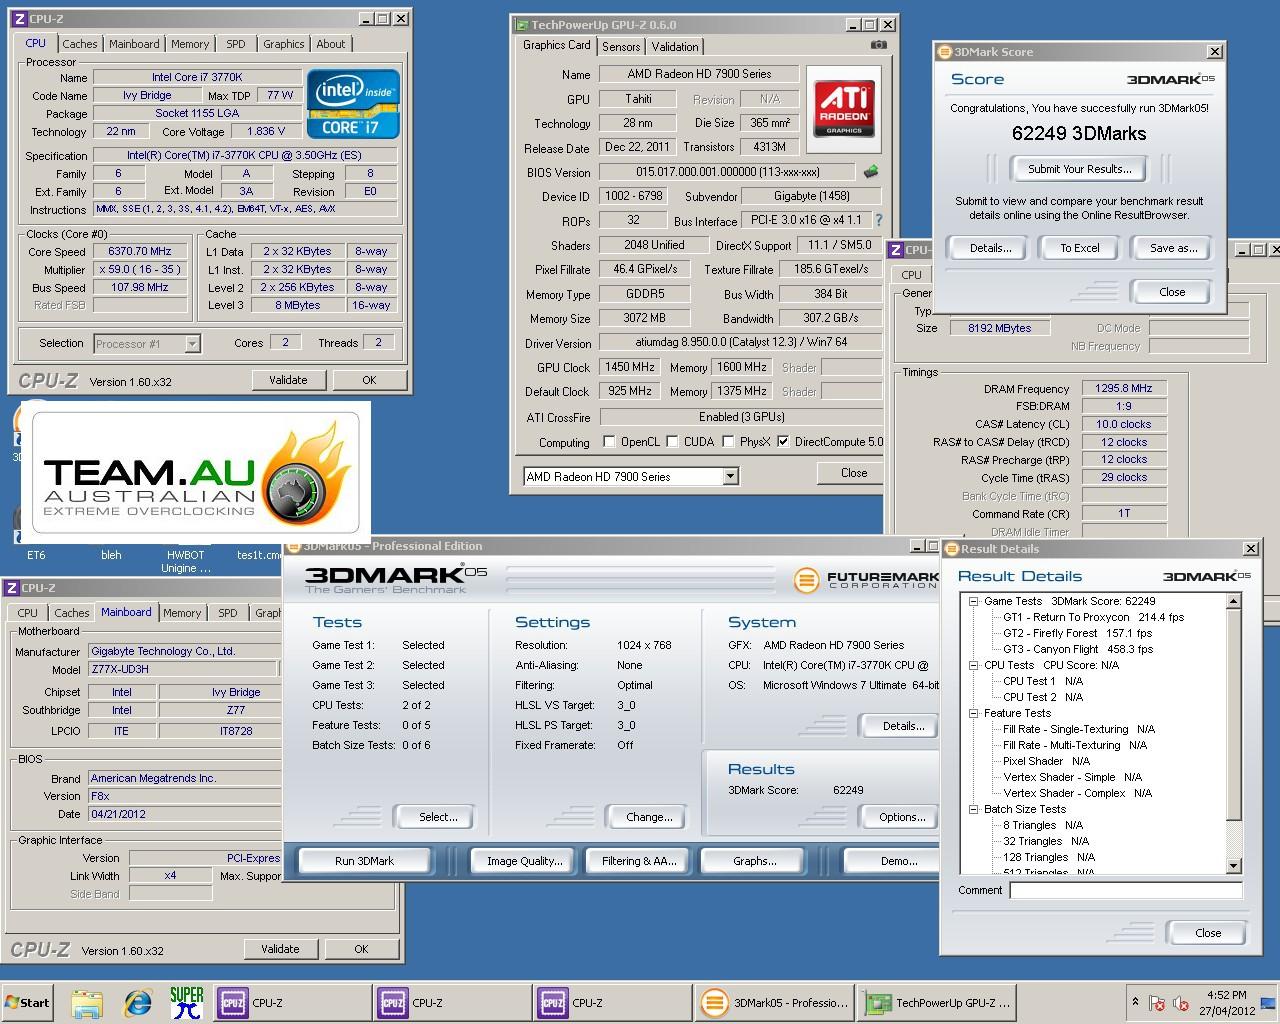This screenshot has height=1024, width=1280.
Task: Click Result Details scrollbar down arrow
Action: tap(1233, 866)
